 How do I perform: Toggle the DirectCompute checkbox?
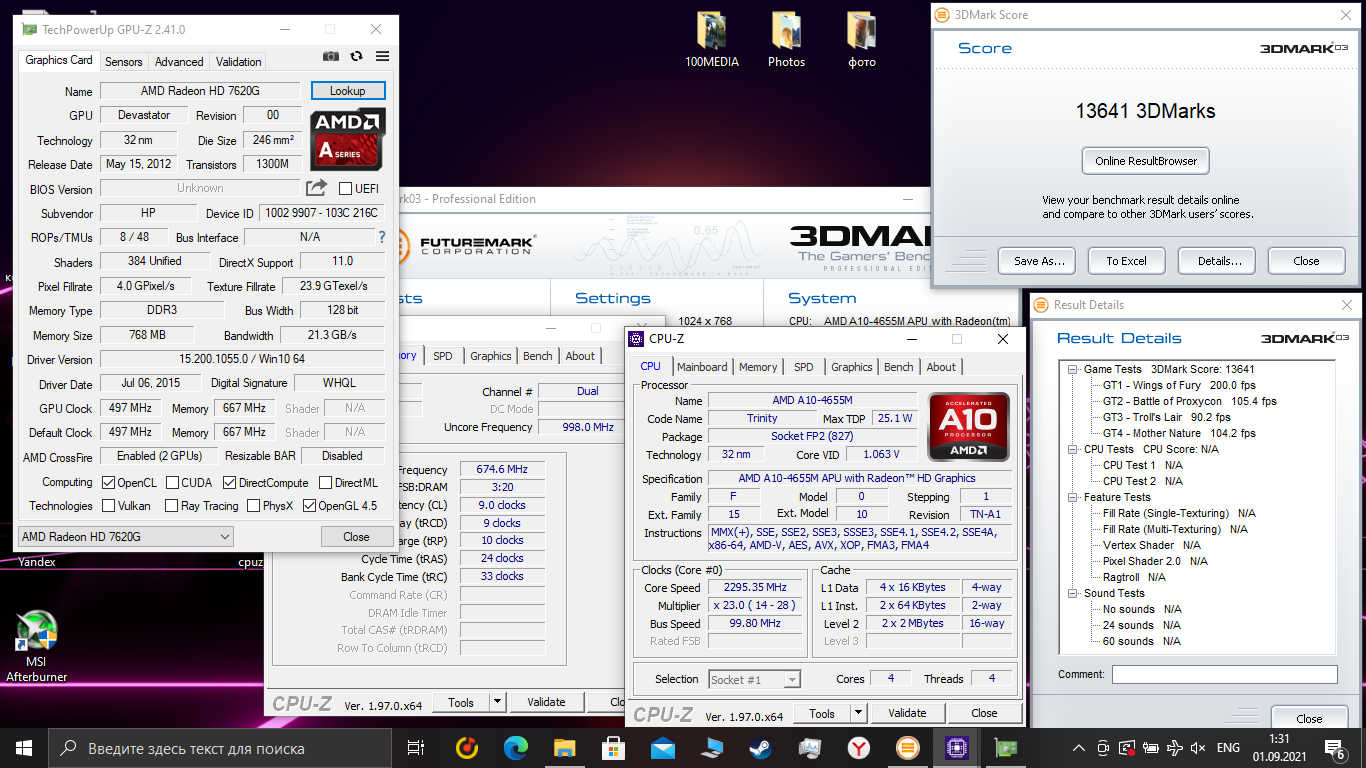229,482
